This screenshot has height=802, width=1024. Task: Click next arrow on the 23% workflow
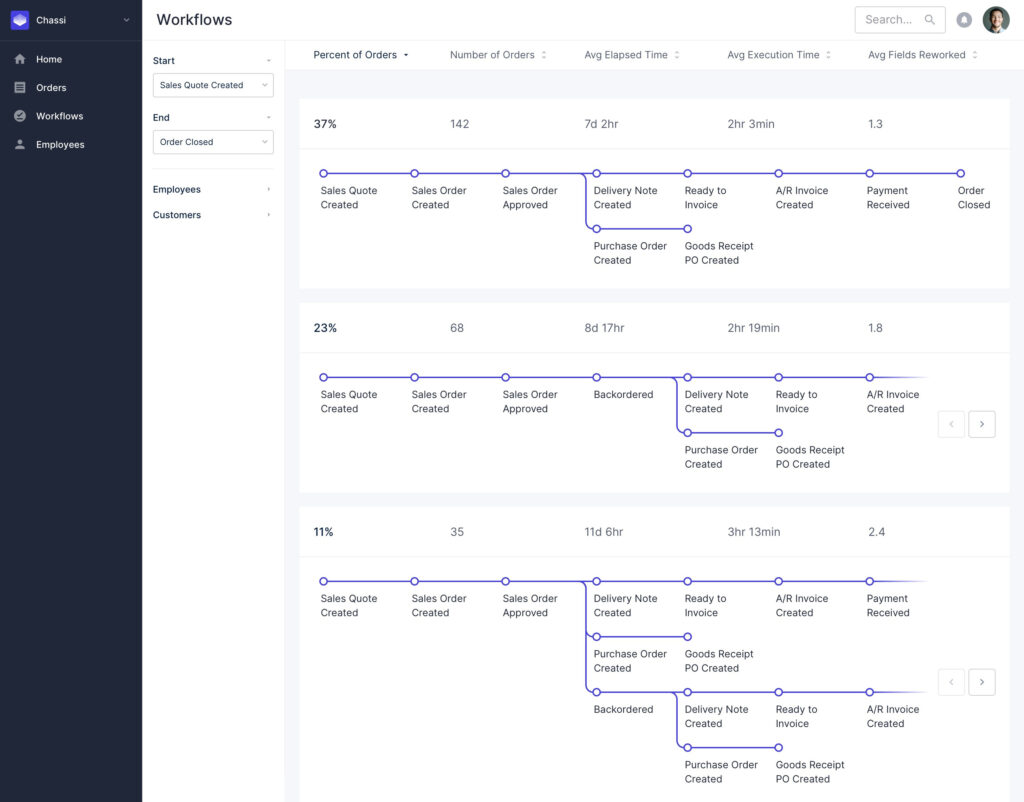[x=982, y=424]
